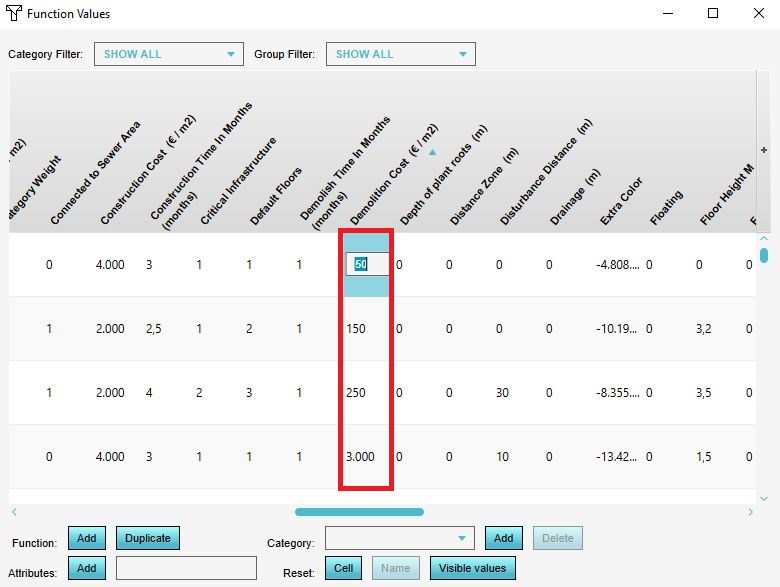Click the sort arrow on Demolition Cost column
This screenshot has height=587, width=780.
pos(432,153)
